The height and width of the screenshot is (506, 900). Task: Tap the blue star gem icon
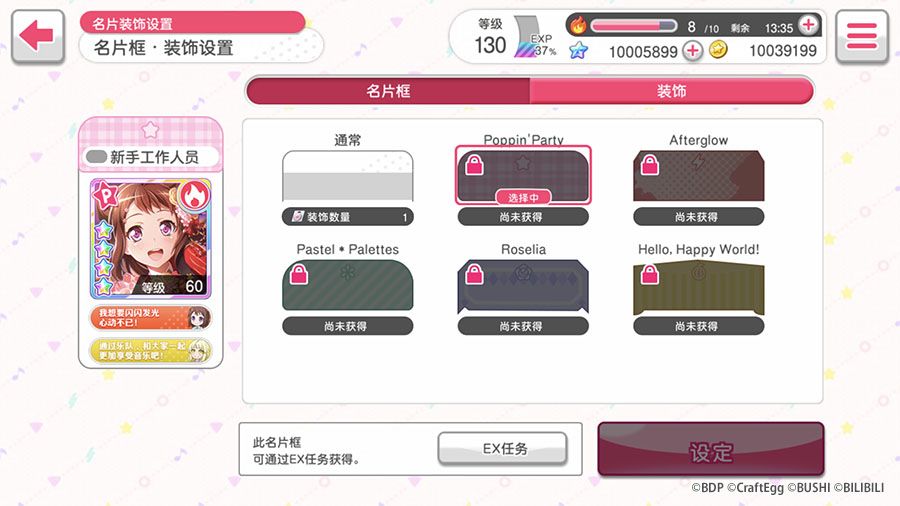[x=579, y=50]
